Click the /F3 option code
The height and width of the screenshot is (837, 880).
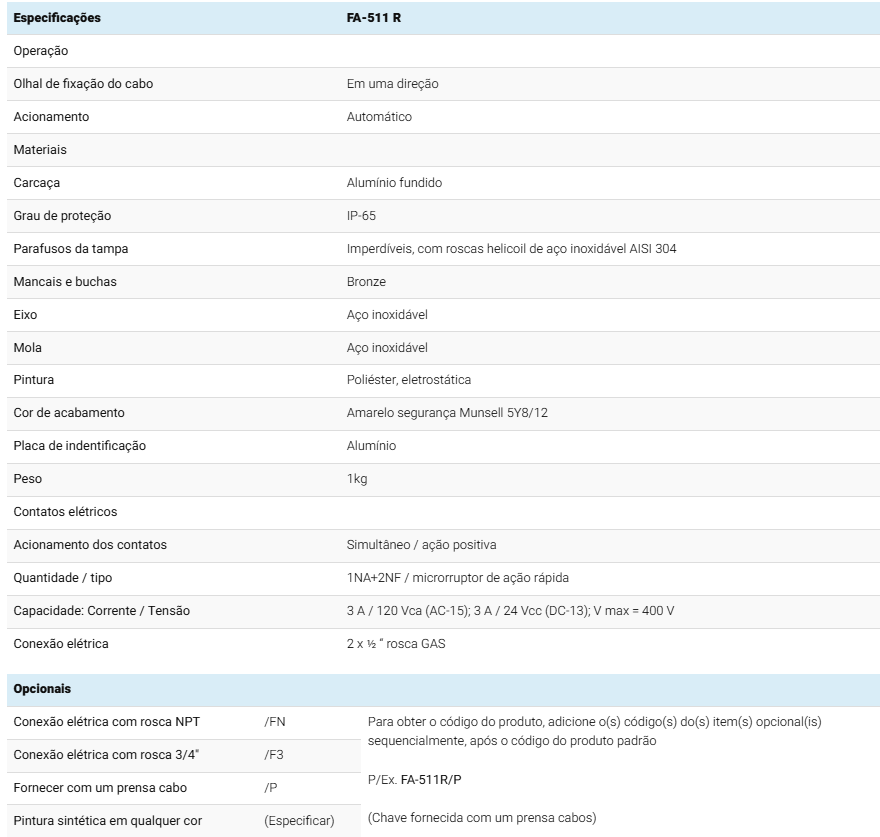tap(275, 755)
